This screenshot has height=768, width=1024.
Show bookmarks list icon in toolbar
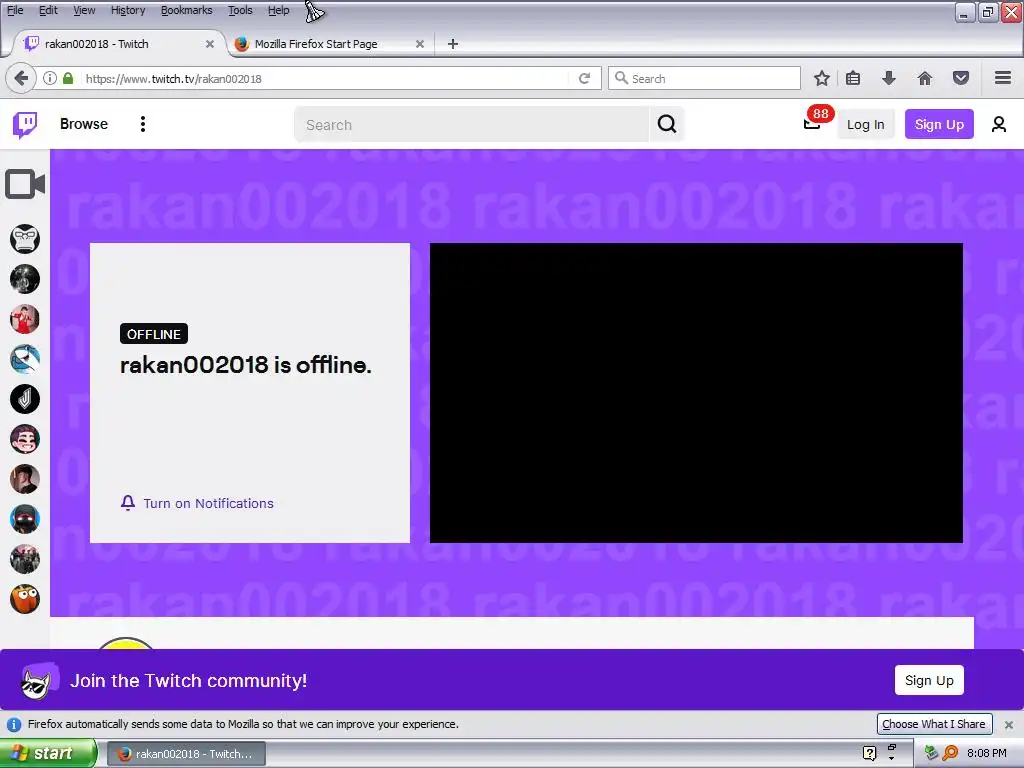[853, 78]
